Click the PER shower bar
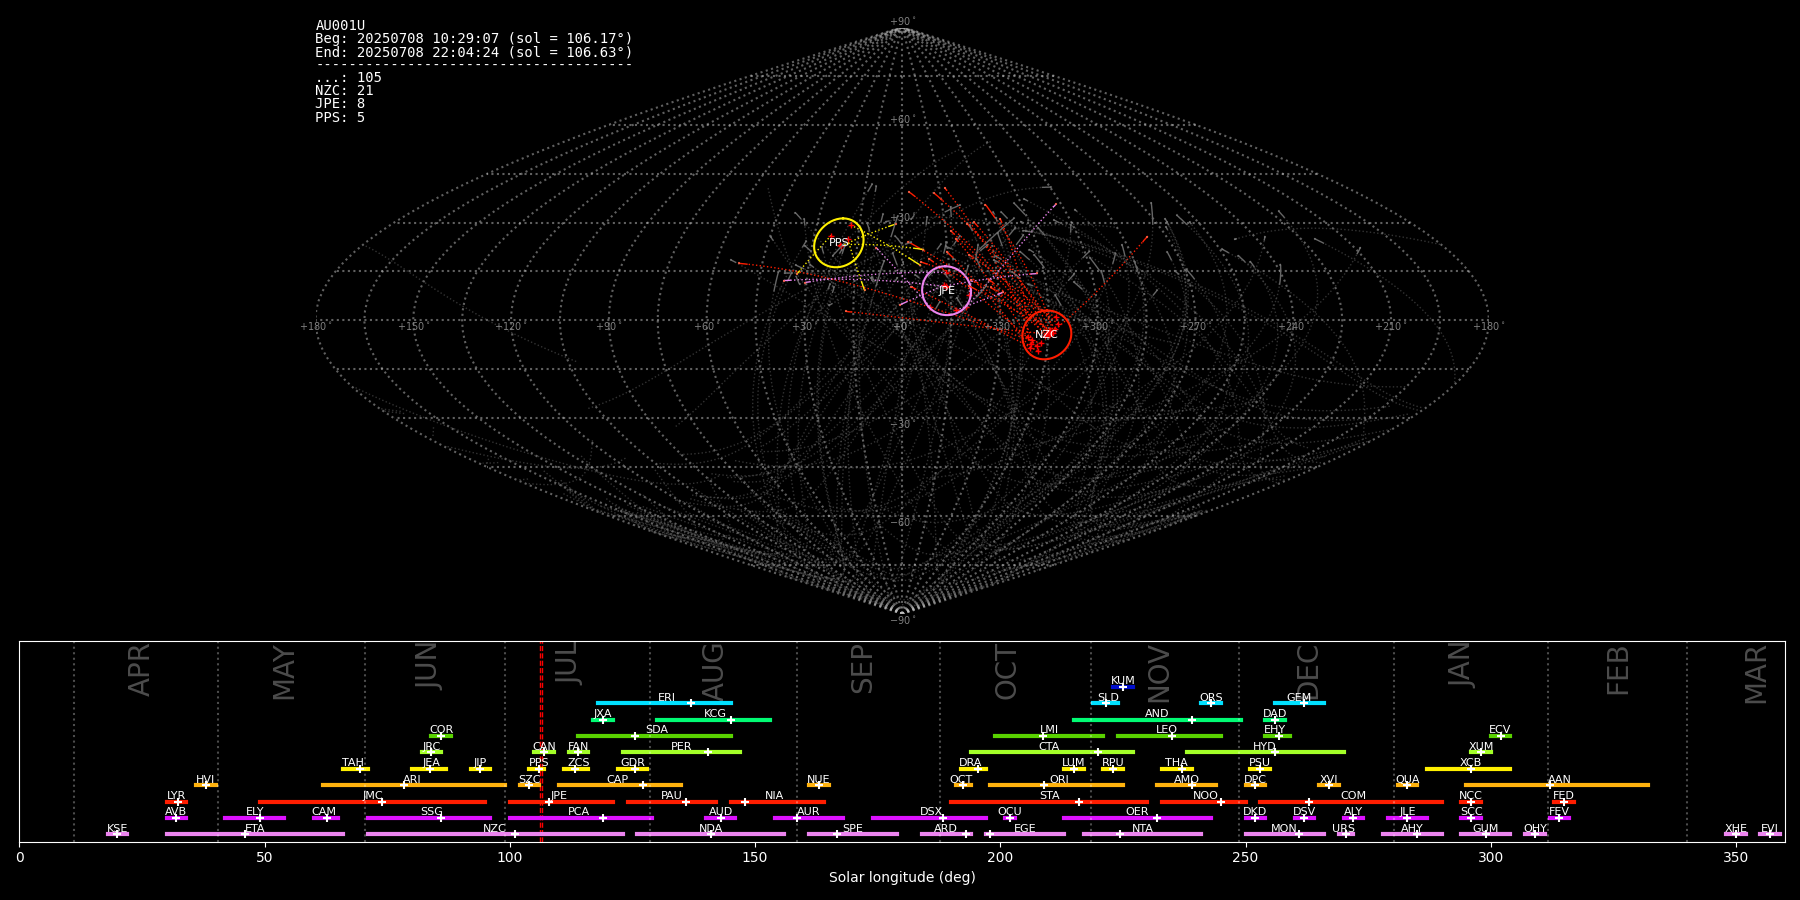 pos(681,752)
